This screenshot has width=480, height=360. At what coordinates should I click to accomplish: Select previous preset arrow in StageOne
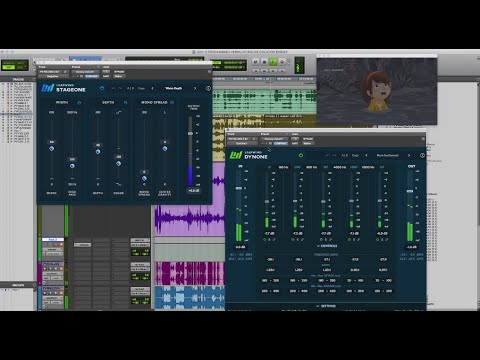[152, 88]
